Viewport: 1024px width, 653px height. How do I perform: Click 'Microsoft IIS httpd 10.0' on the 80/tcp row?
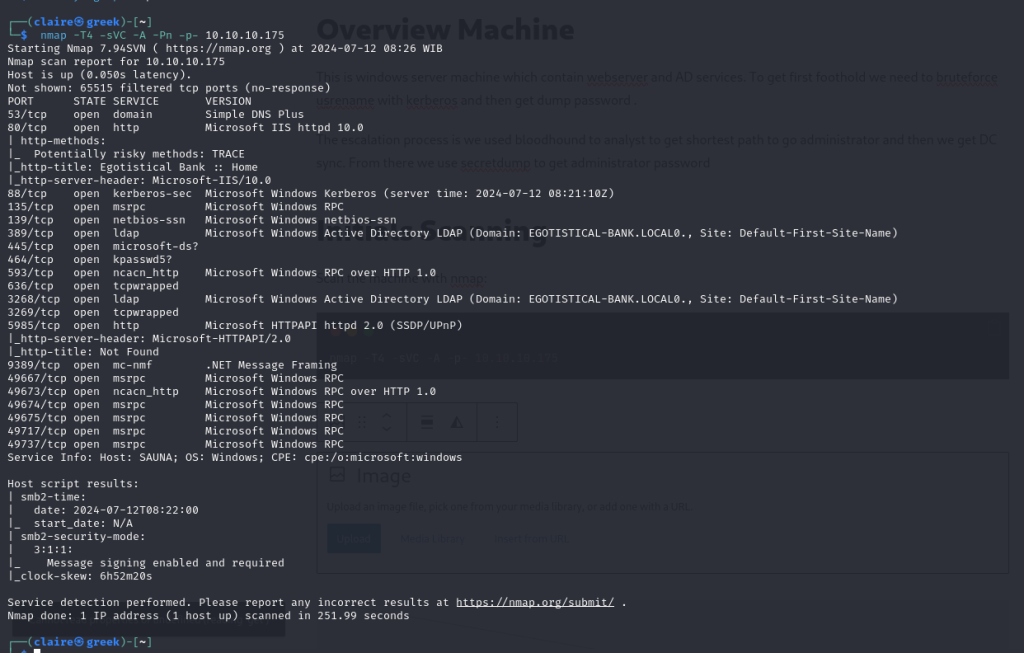284,127
